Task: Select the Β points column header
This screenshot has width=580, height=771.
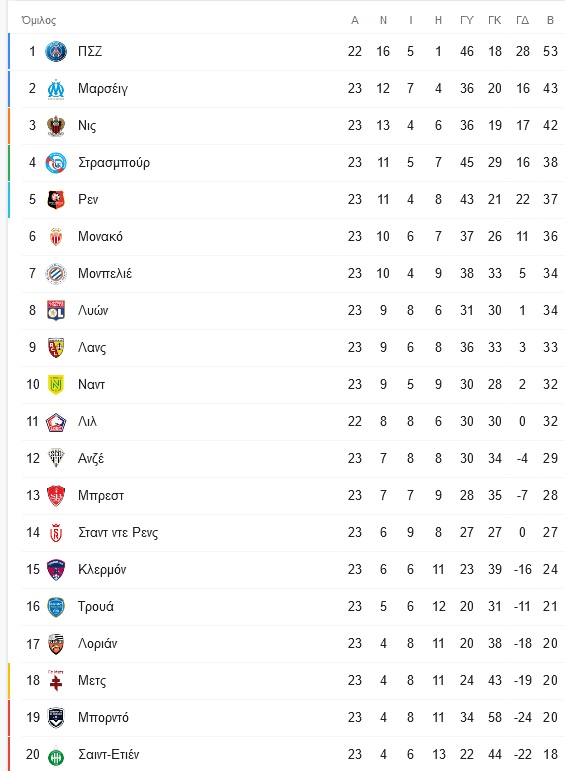Action: 551,20
